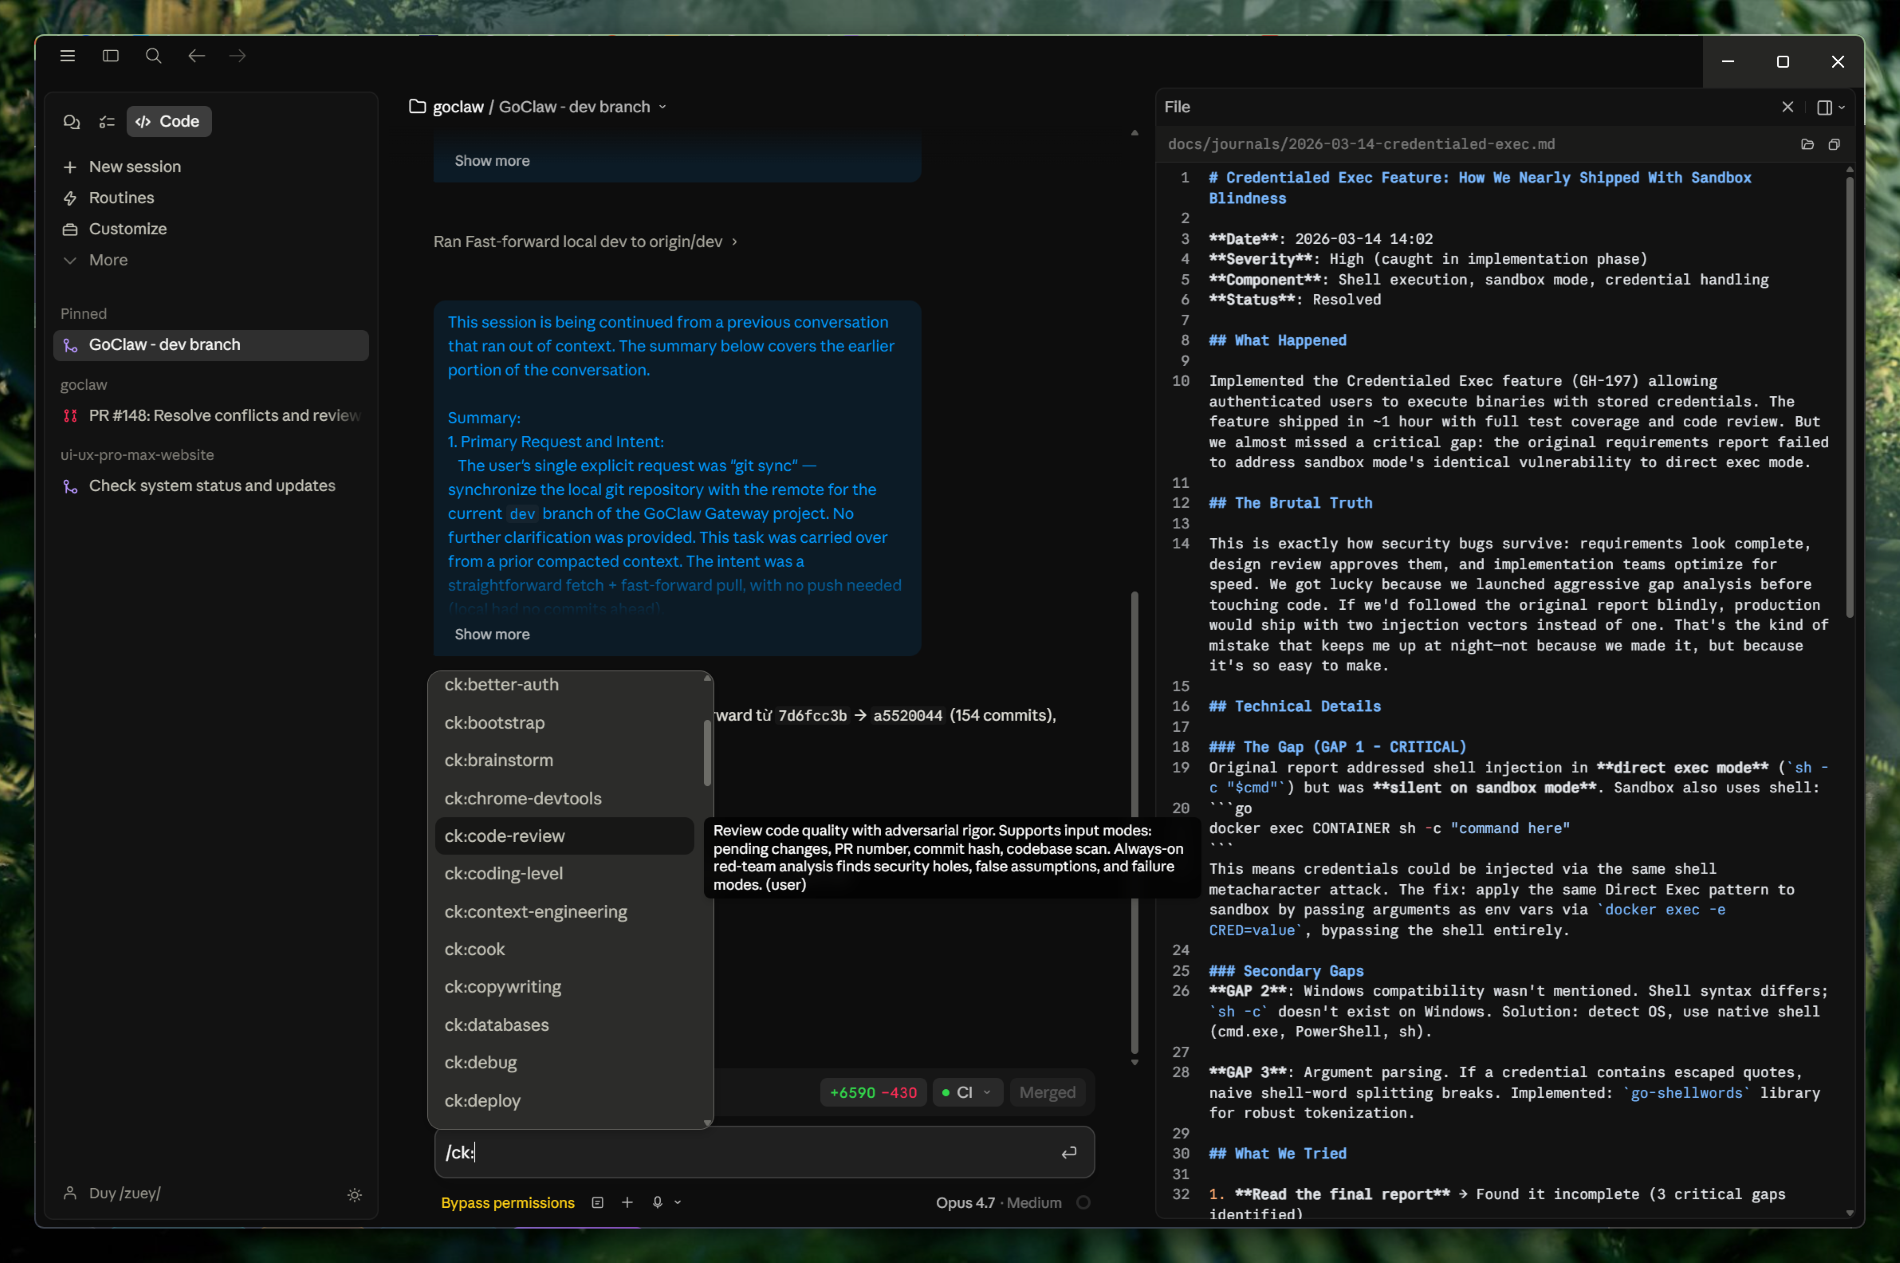Go back with the left arrow
The image size is (1900, 1263).
pos(197,56)
